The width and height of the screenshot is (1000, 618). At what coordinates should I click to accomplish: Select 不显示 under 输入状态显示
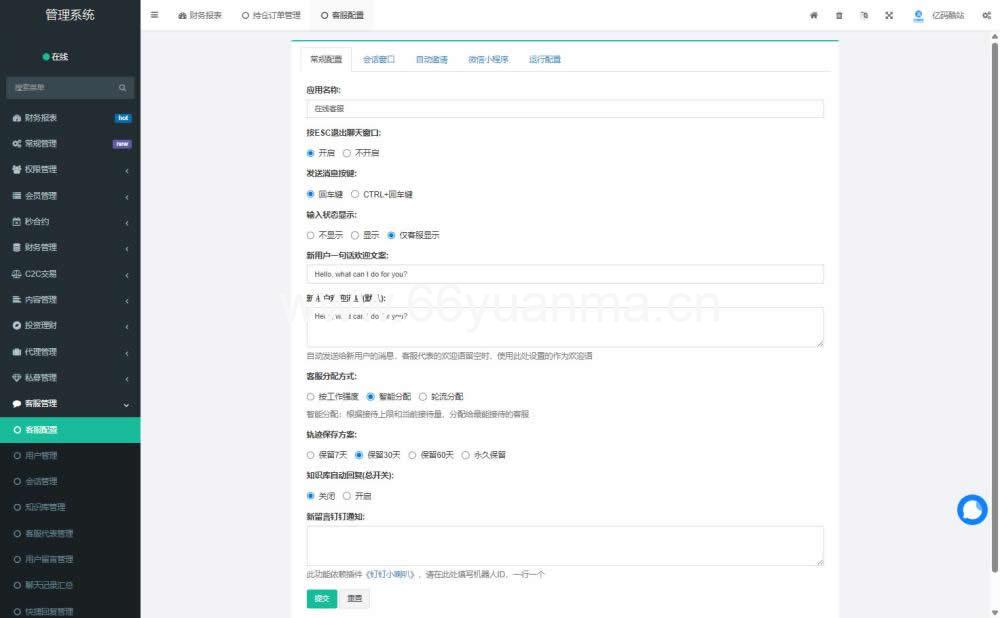[311, 235]
